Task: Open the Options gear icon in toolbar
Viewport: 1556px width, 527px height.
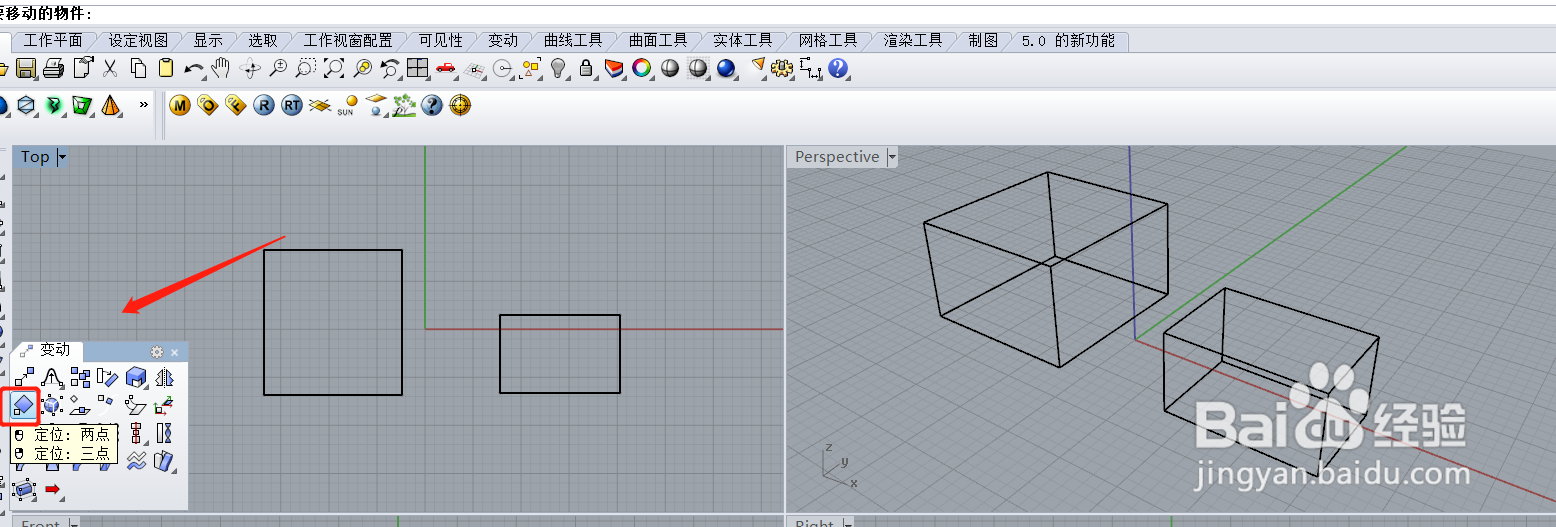Action: point(782,68)
